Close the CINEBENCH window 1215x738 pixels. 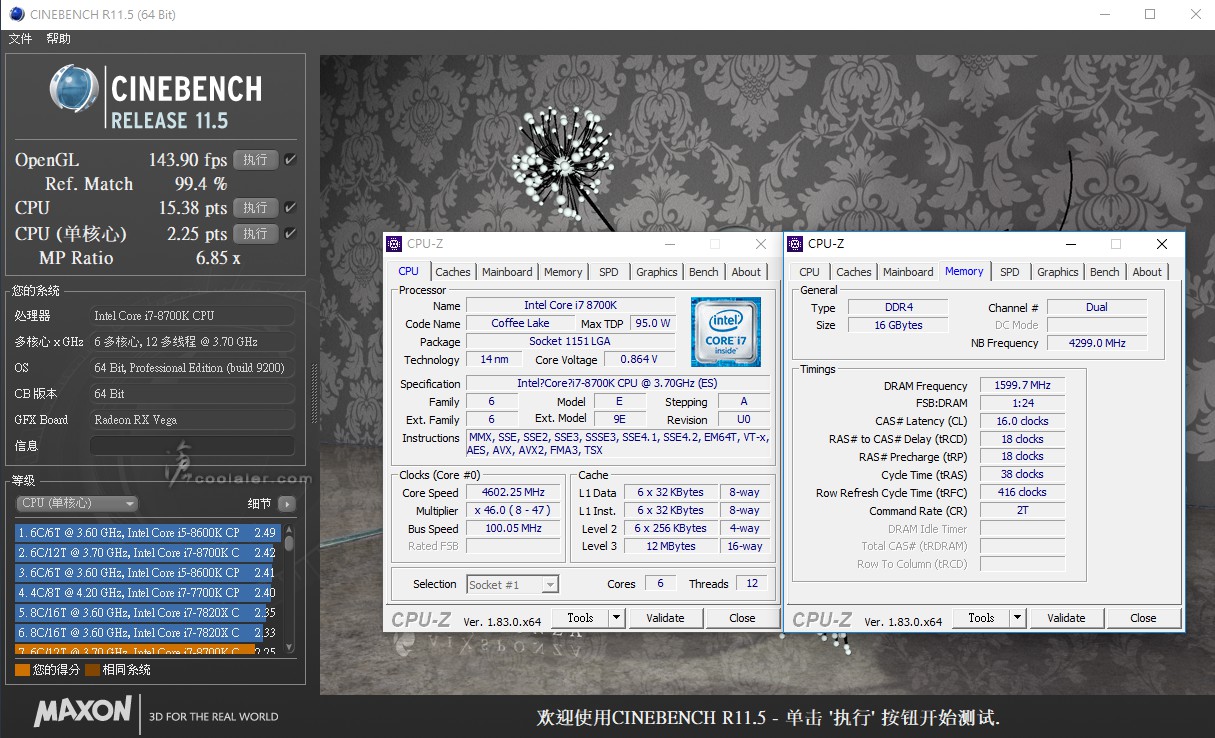(x=1196, y=14)
